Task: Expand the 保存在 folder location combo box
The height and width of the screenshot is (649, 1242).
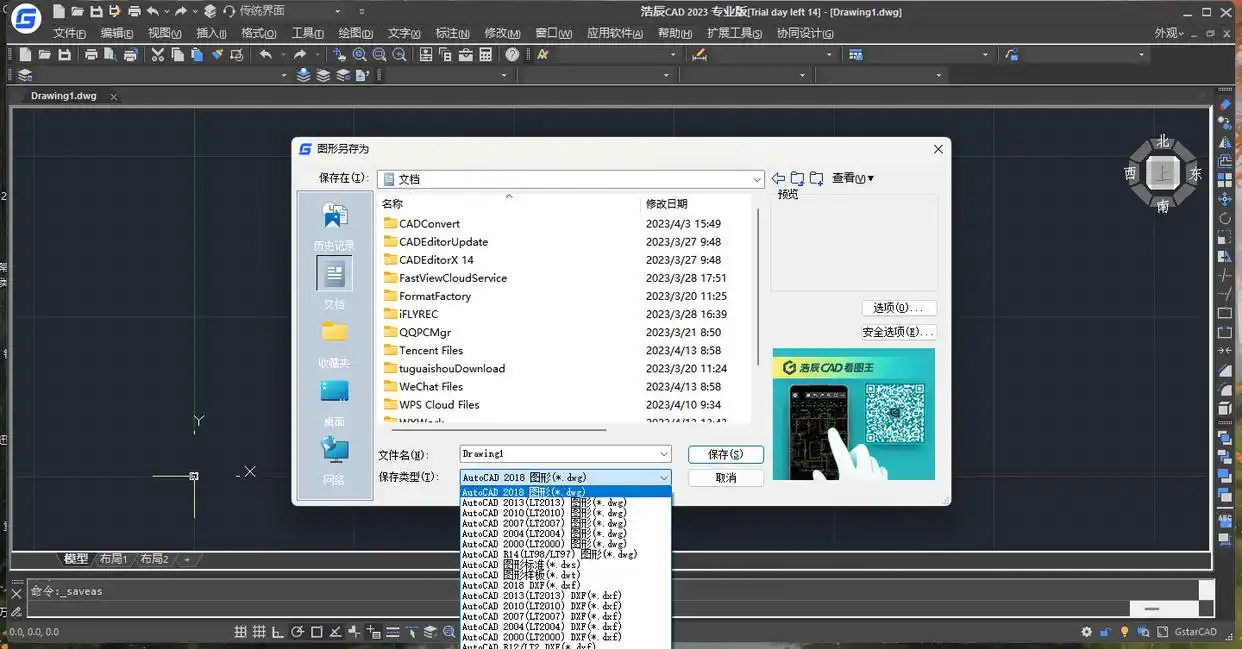Action: pyautogui.click(x=757, y=179)
